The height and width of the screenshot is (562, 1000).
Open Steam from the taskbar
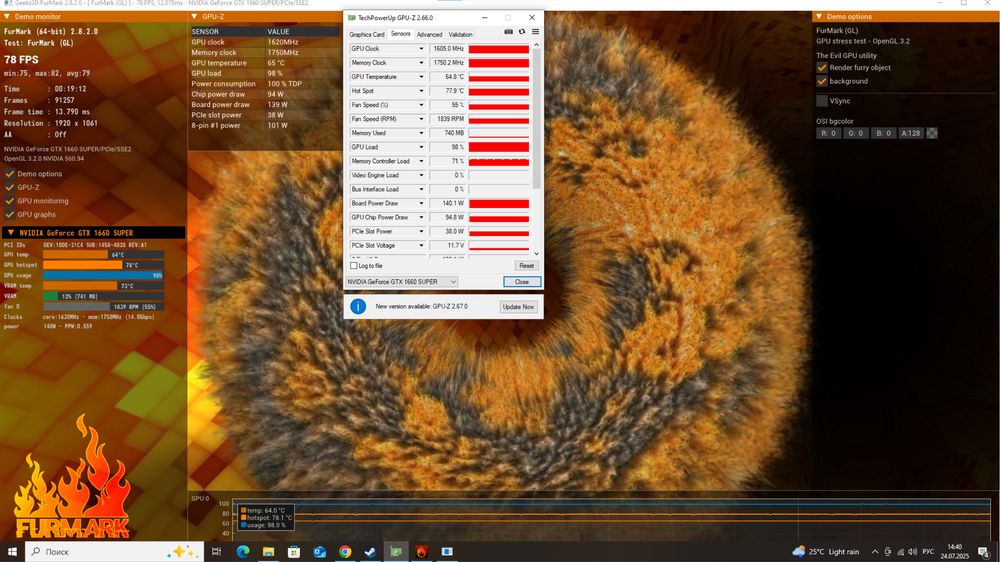point(371,551)
